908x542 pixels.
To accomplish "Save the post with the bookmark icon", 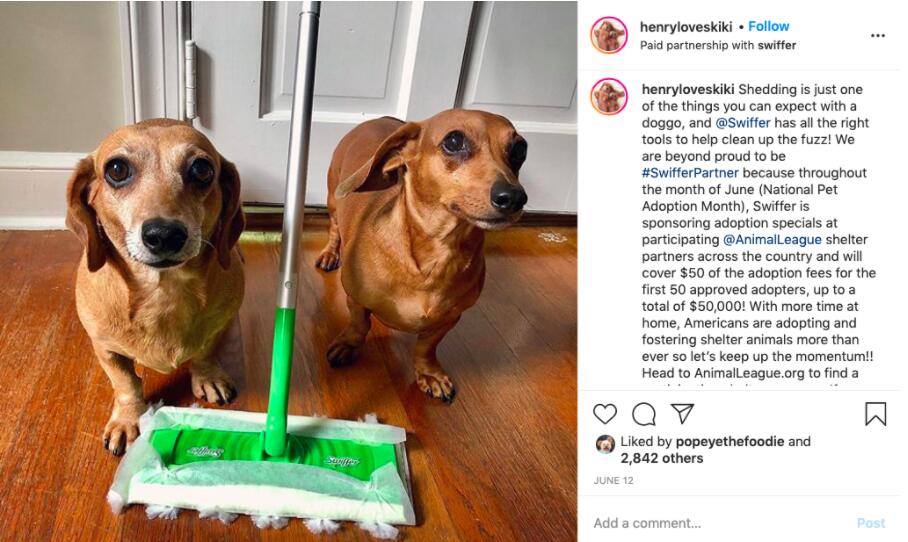I will [x=876, y=414].
